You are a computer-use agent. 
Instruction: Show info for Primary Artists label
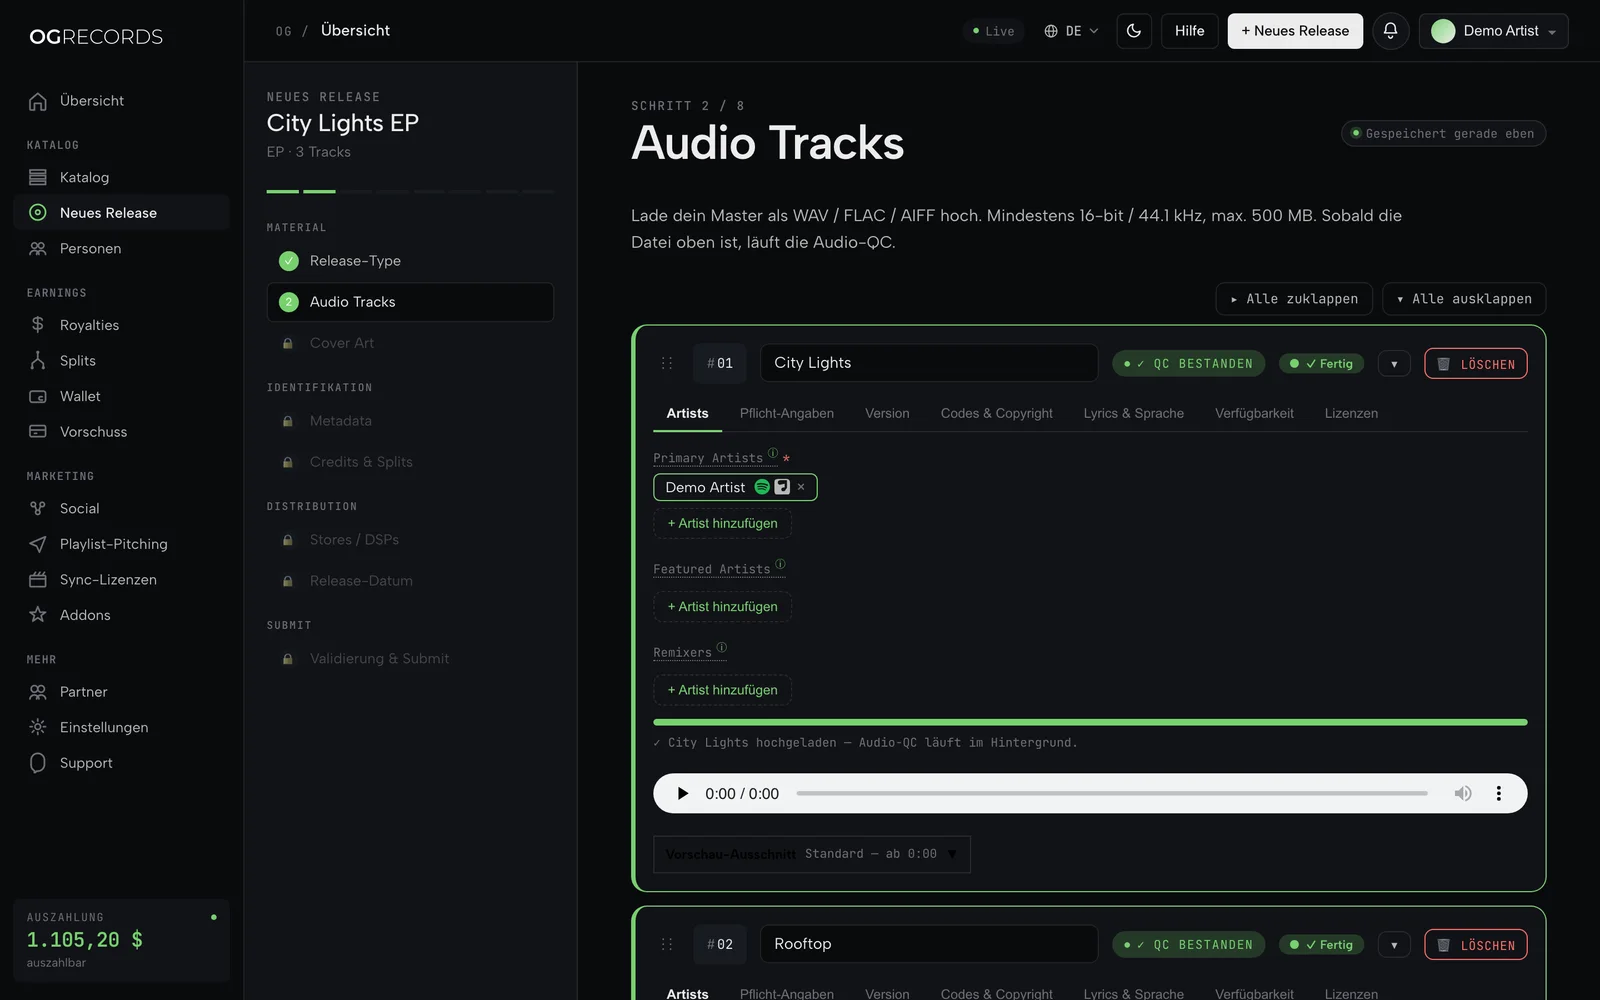coord(773,453)
